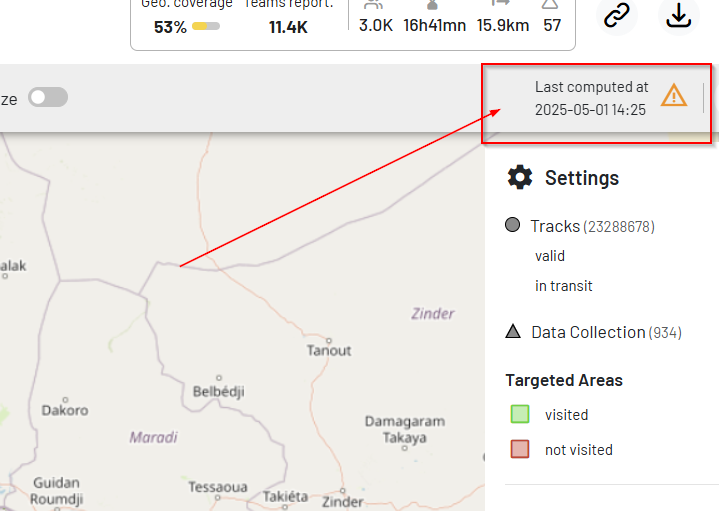Click the red not visited swatch
The image size is (719, 511).
[520, 449]
